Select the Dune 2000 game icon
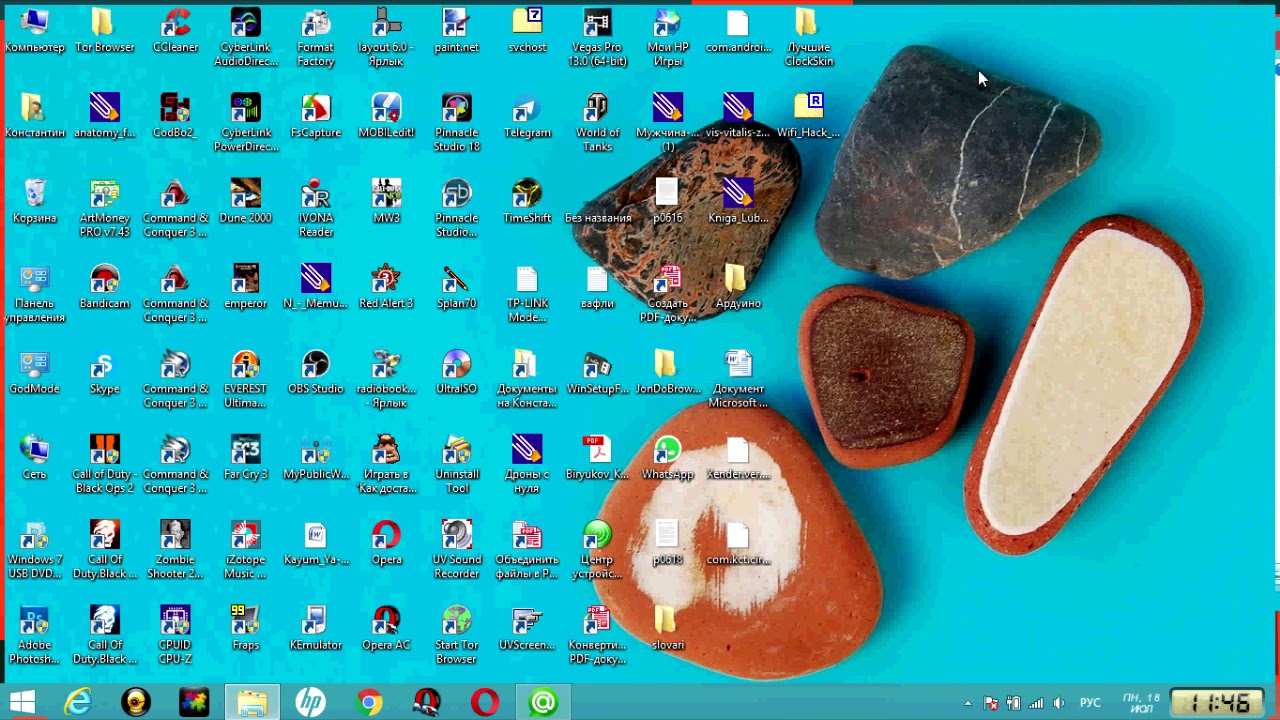The image size is (1280, 720). (245, 201)
